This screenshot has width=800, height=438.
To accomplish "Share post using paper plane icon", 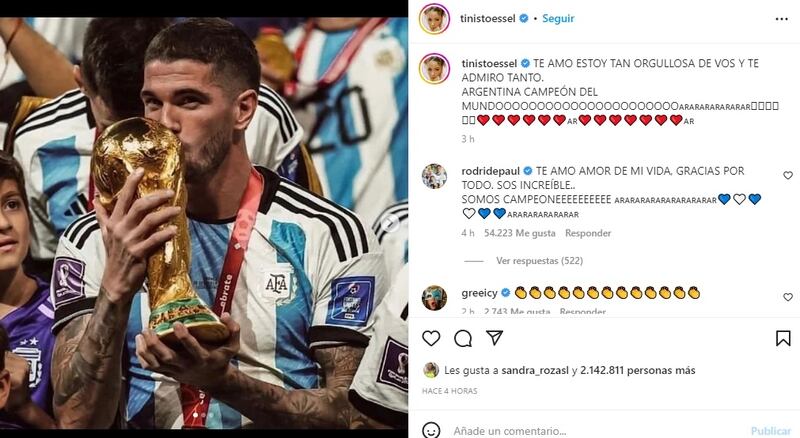I will (494, 337).
